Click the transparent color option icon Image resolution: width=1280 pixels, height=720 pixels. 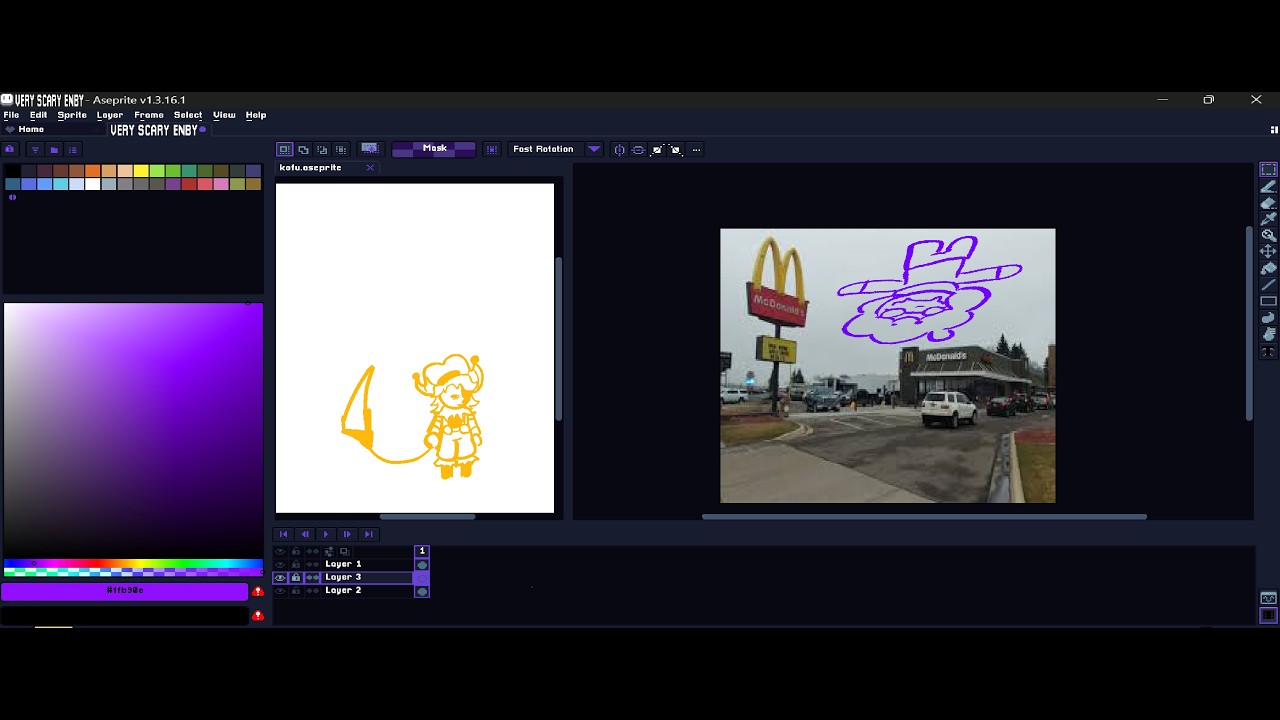point(370,149)
